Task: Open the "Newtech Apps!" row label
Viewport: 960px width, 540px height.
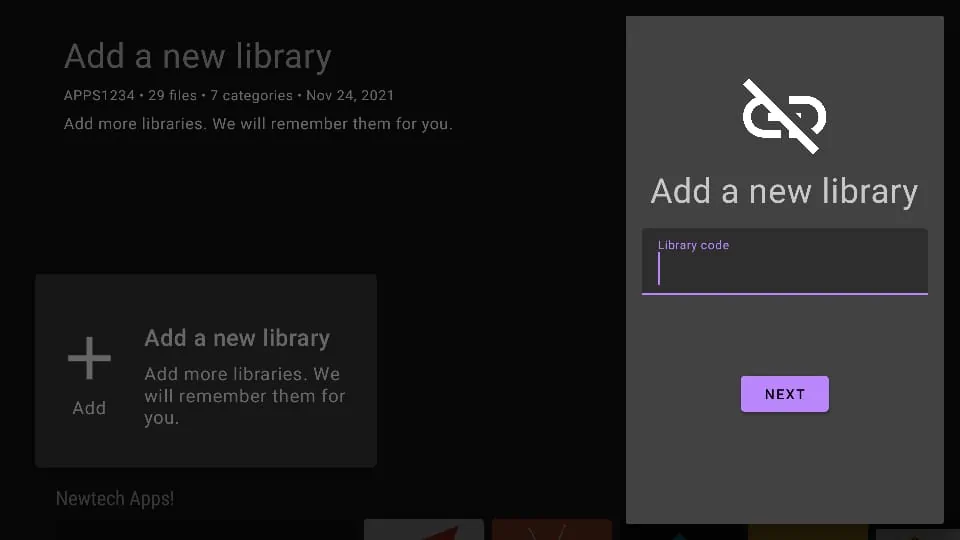Action: (115, 498)
